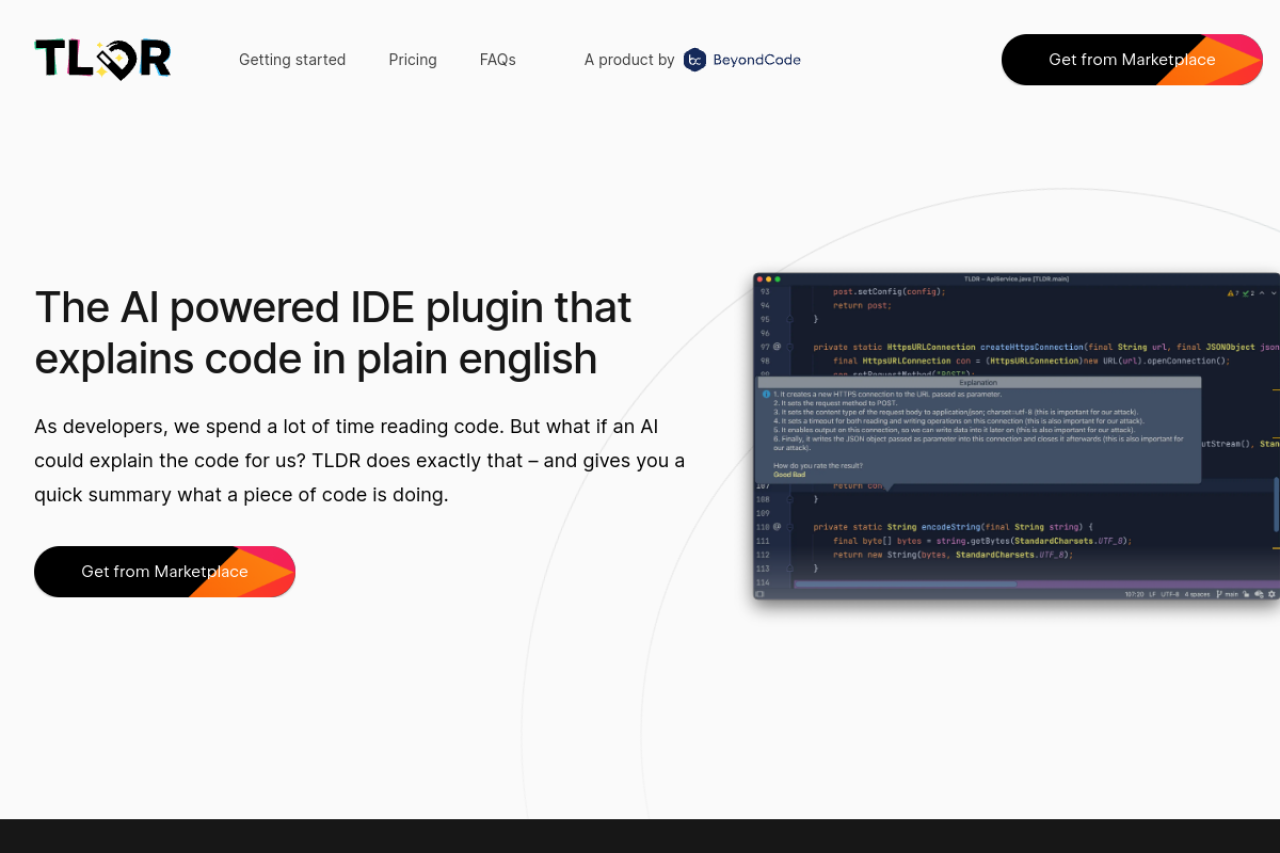Click the main hero headline text
Viewport: 1280px width, 853px height.
click(333, 333)
